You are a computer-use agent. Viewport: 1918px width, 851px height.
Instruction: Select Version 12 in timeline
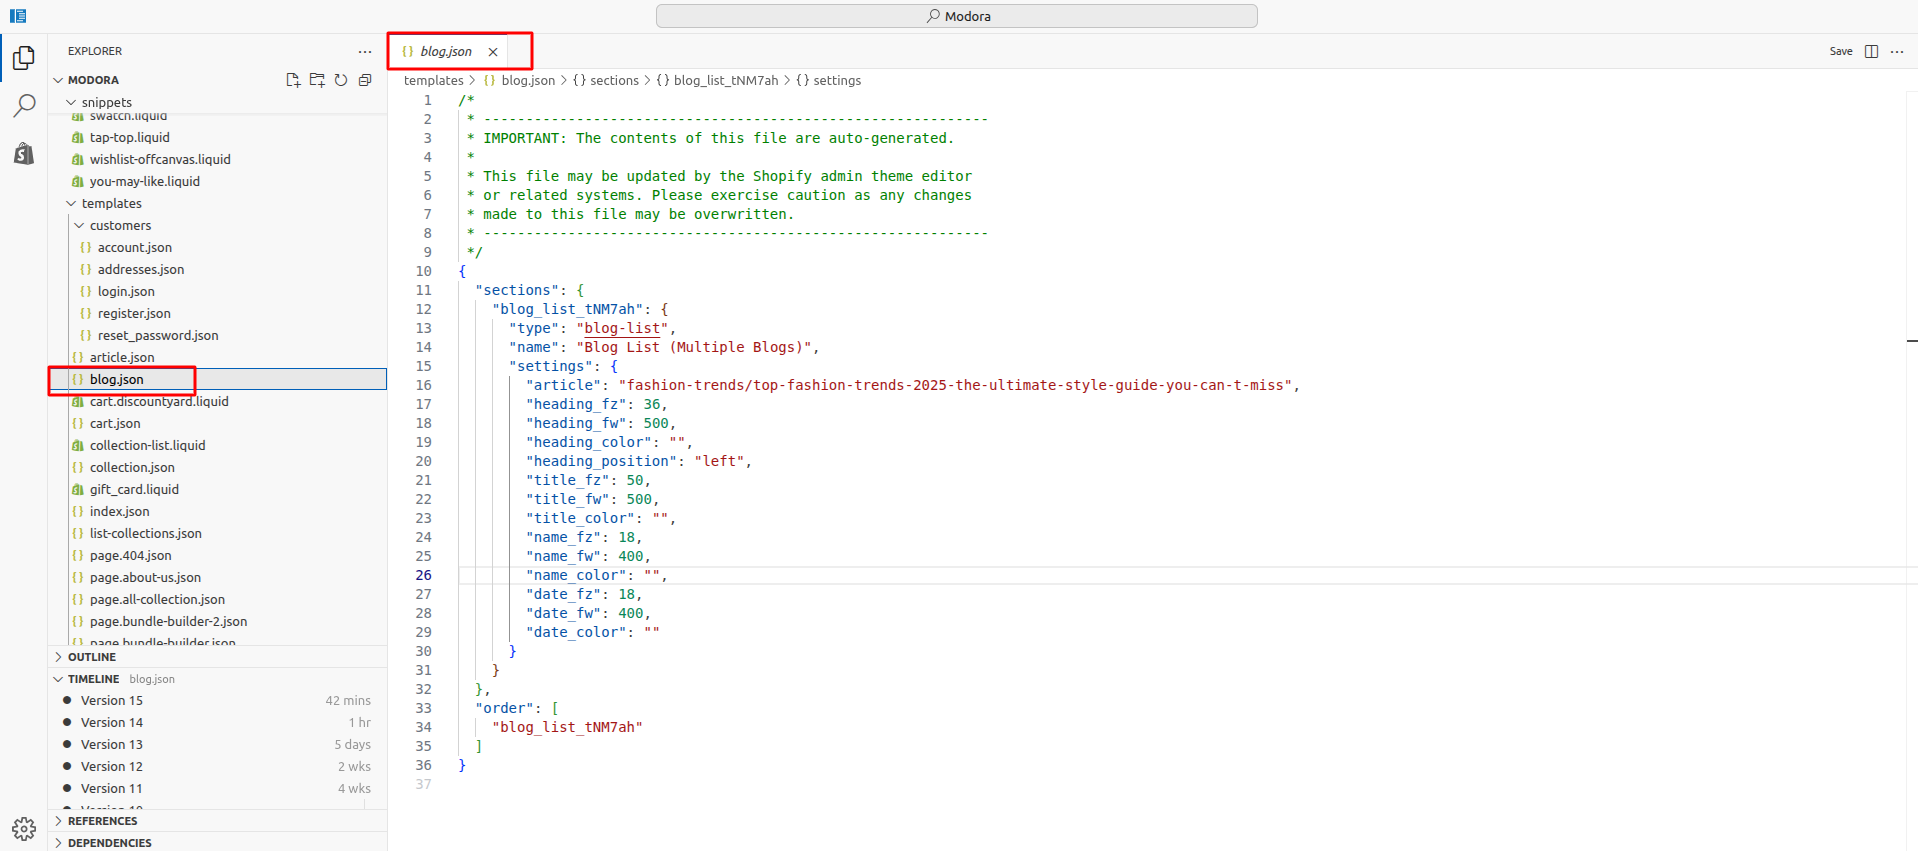click(x=217, y=766)
